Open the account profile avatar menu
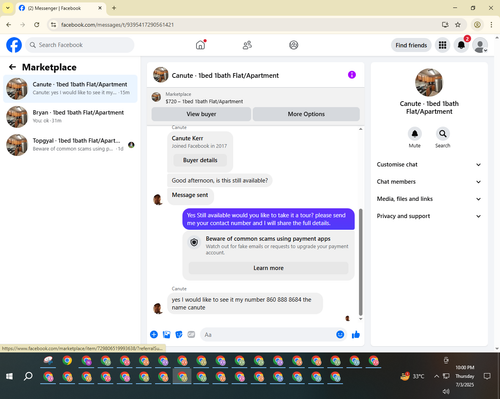 [x=480, y=45]
